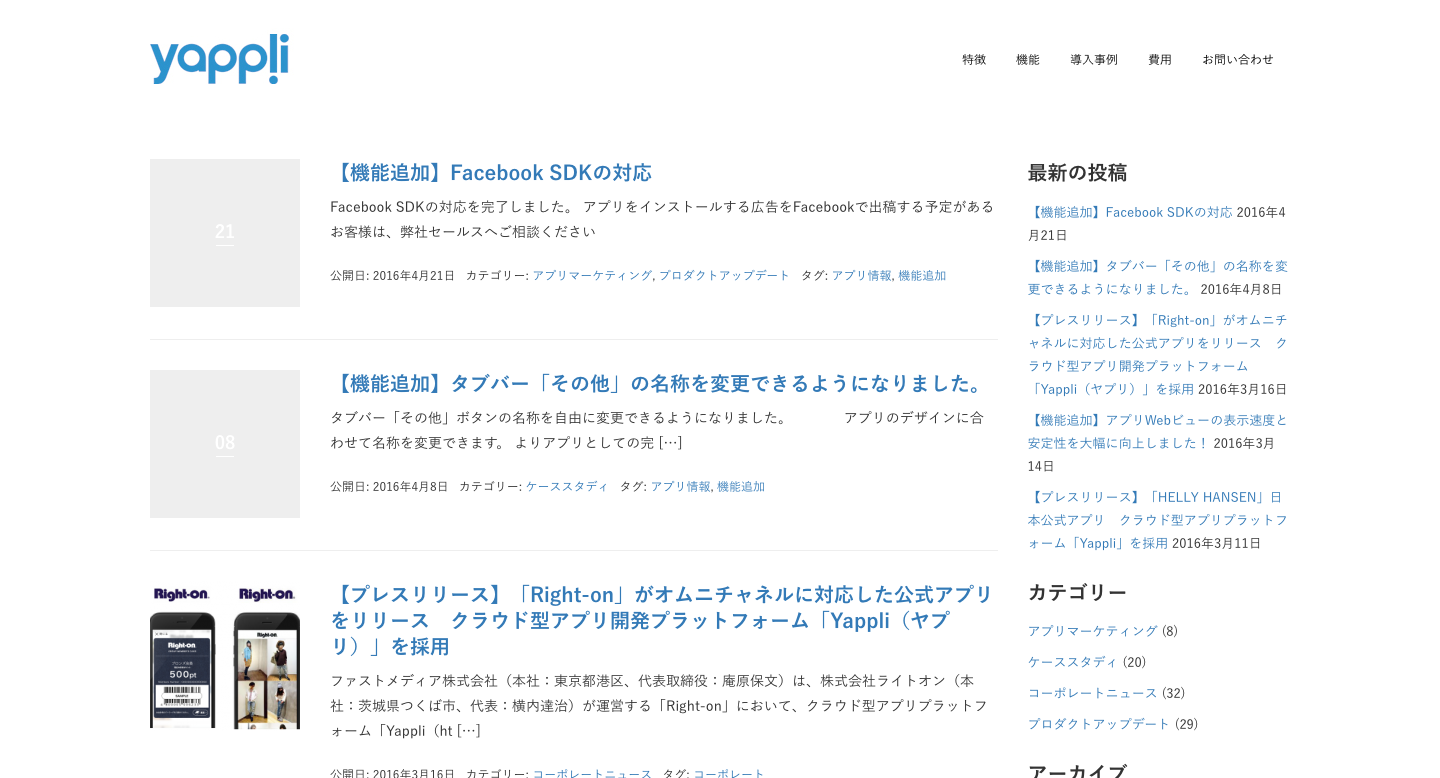Click the date 08 post thumbnail
This screenshot has height=778, width=1440.
(x=225, y=444)
